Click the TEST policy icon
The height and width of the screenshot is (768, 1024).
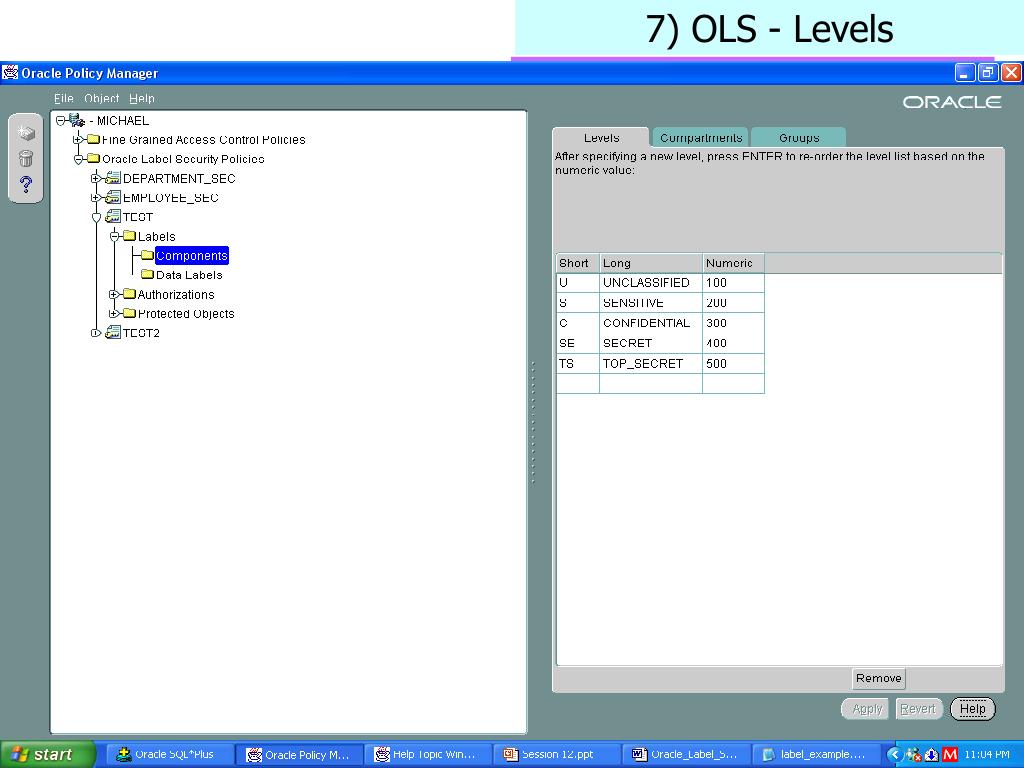(113, 217)
